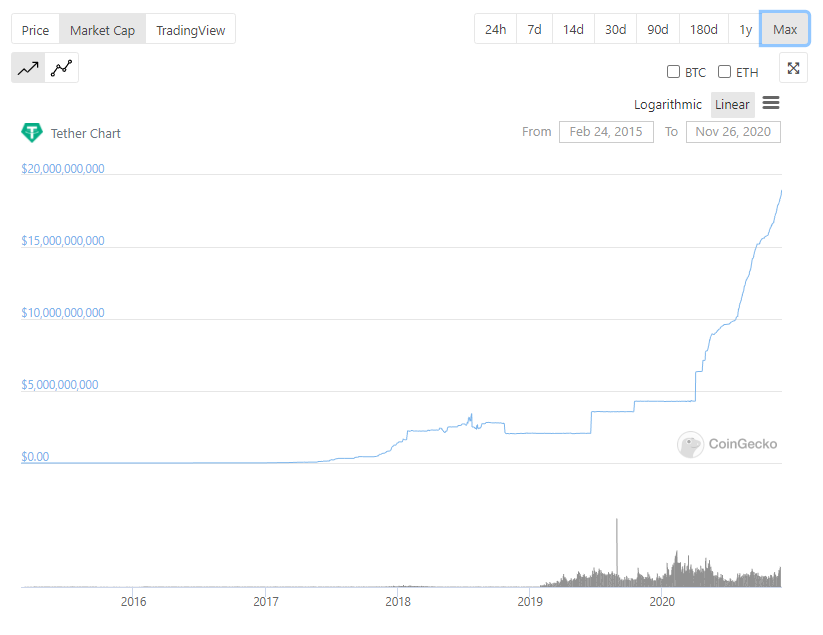Switch to the line chart with data points
Image resolution: width=823 pixels, height=635 pixels.
click(59, 68)
